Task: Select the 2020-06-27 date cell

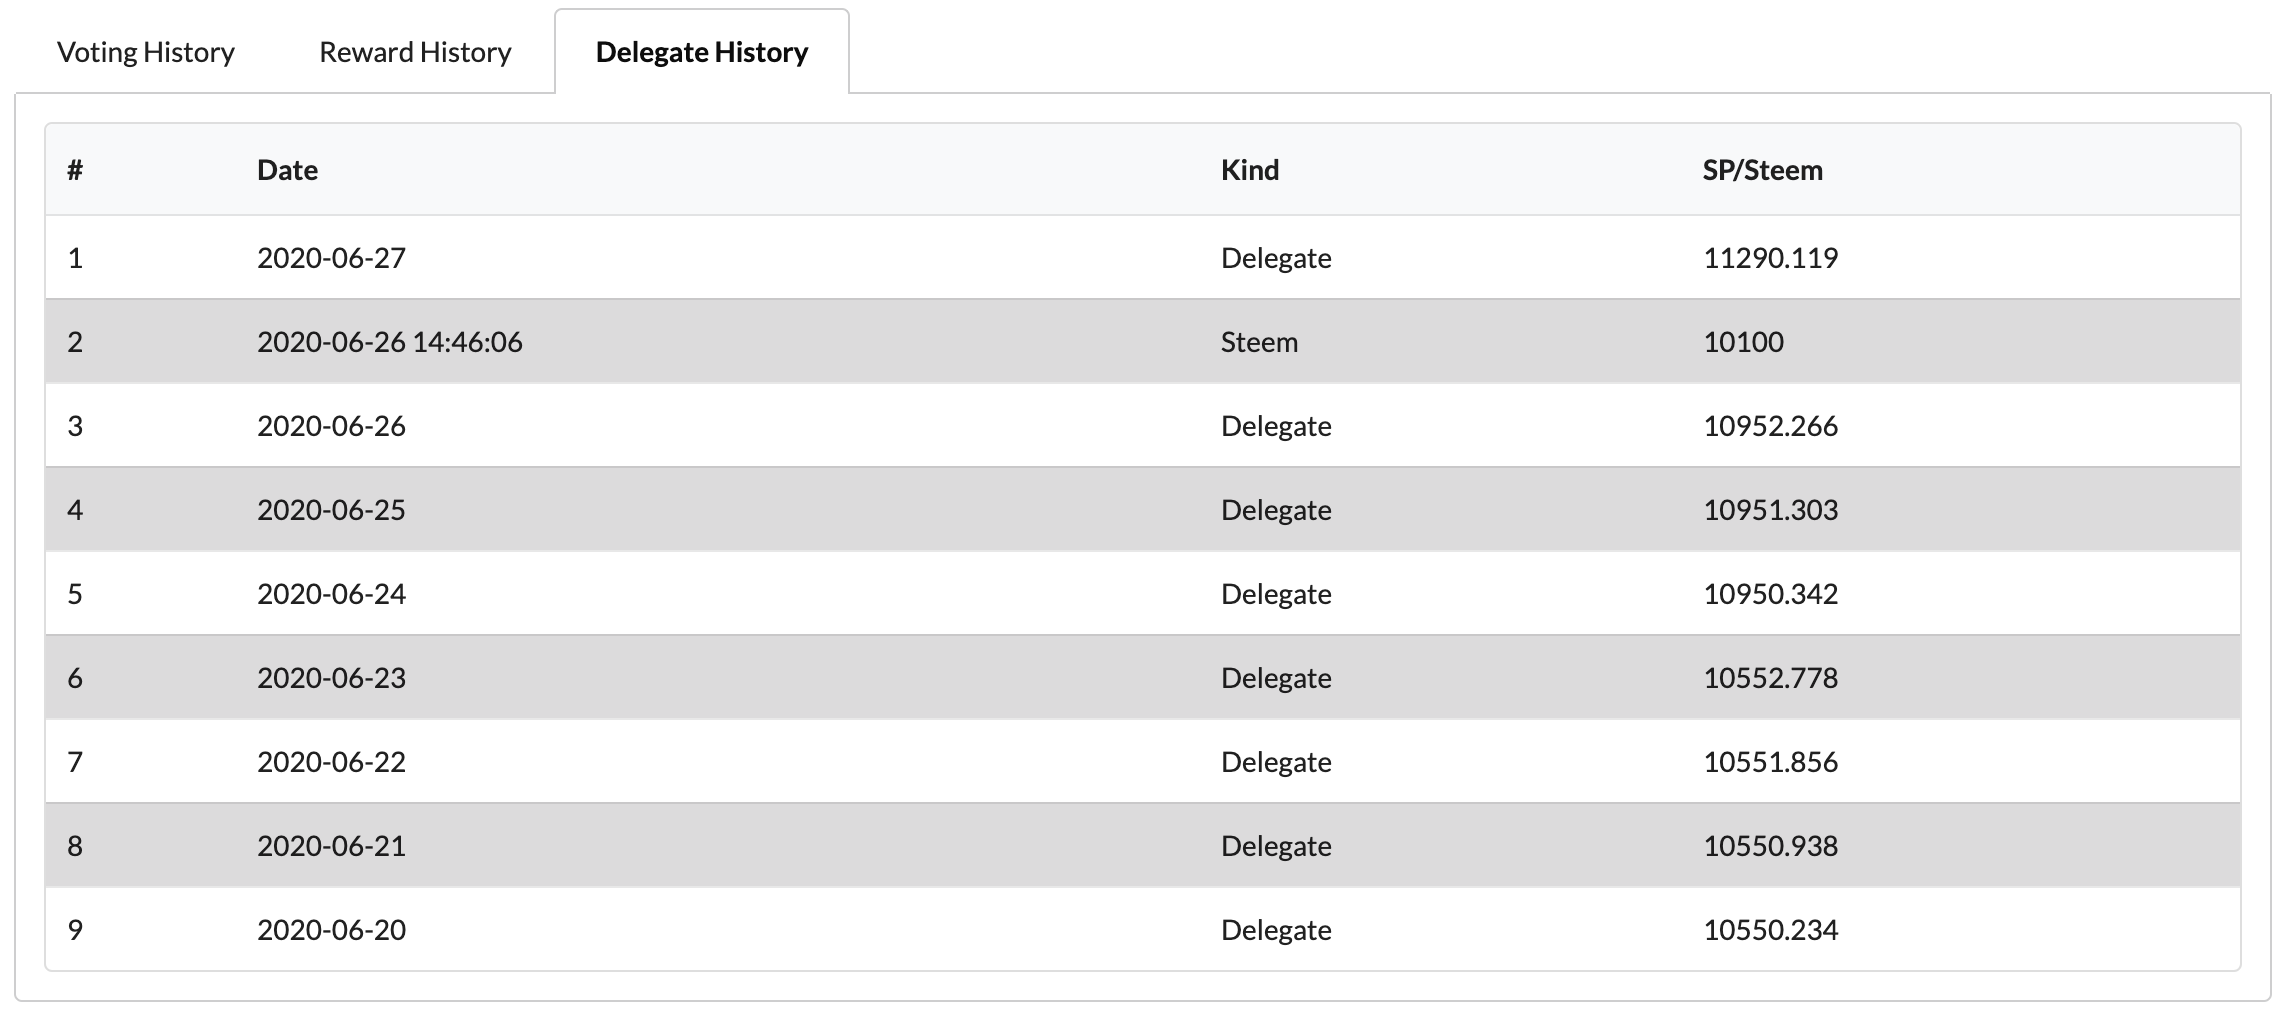Action: coord(331,258)
